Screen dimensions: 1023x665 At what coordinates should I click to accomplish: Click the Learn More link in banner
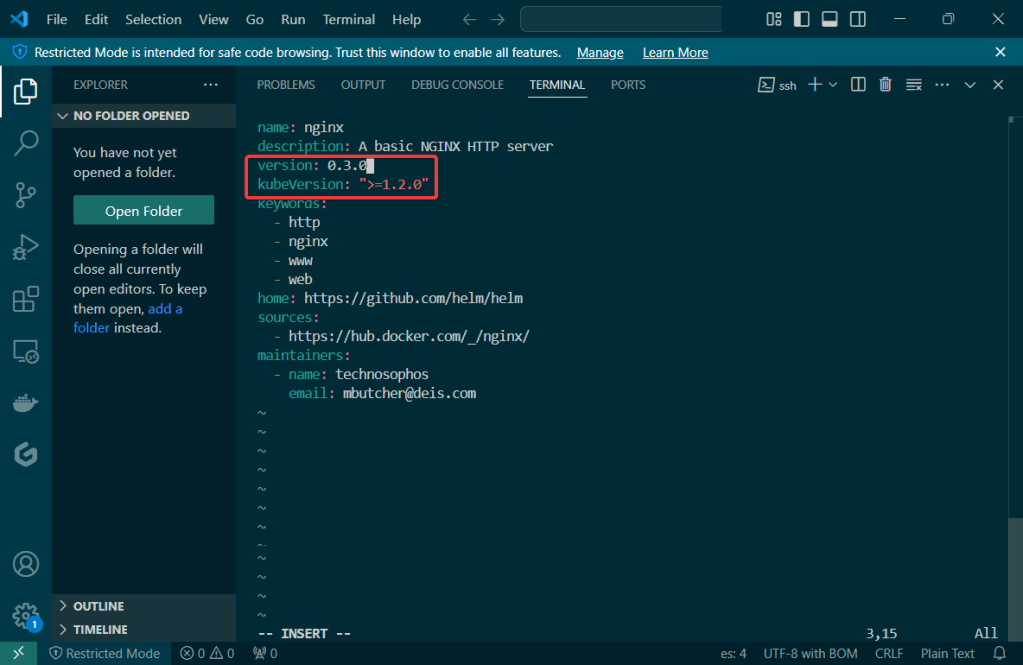click(675, 52)
